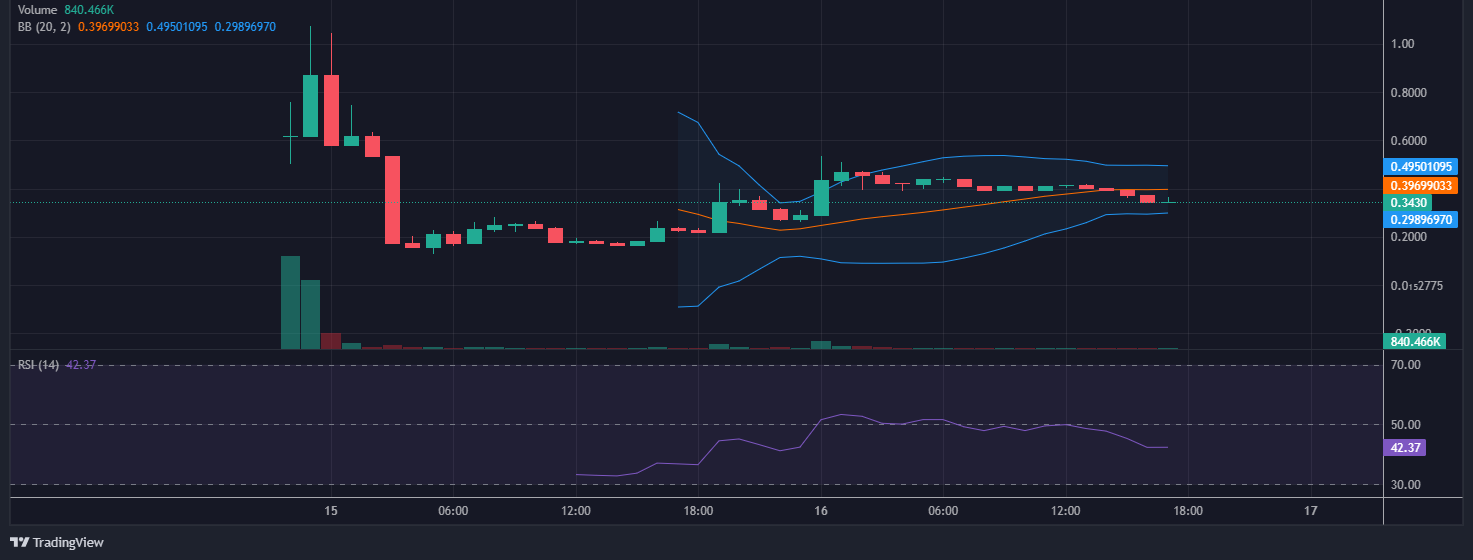Click the date label 17 on time axis
The image size is (1473, 560).
1311,511
